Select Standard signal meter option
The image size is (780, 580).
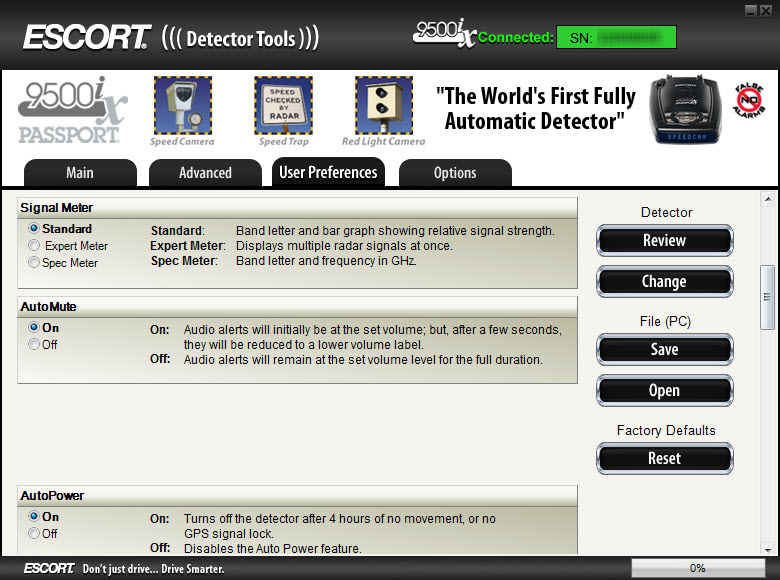click(x=35, y=229)
